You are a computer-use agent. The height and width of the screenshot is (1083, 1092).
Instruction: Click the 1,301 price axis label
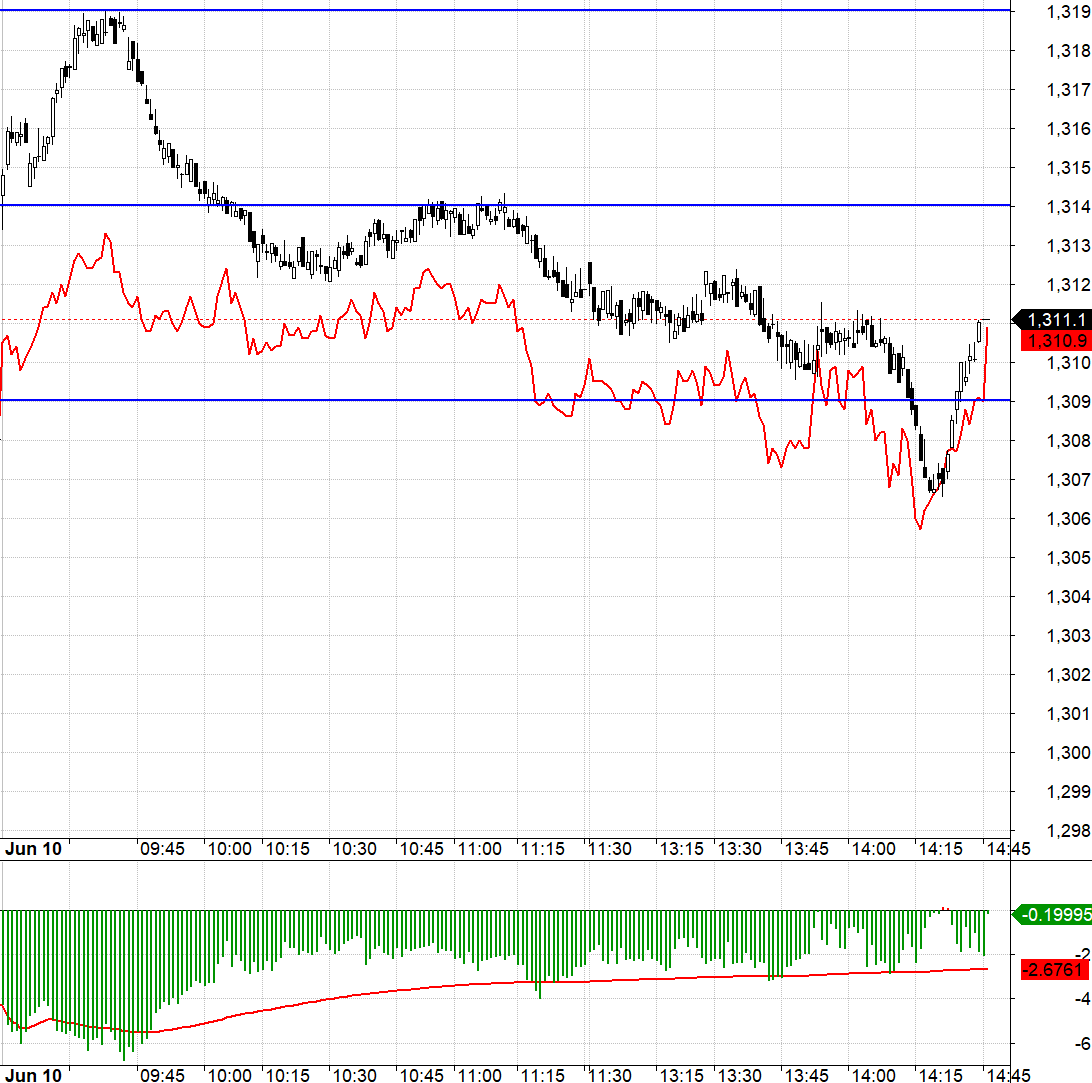[1068, 714]
